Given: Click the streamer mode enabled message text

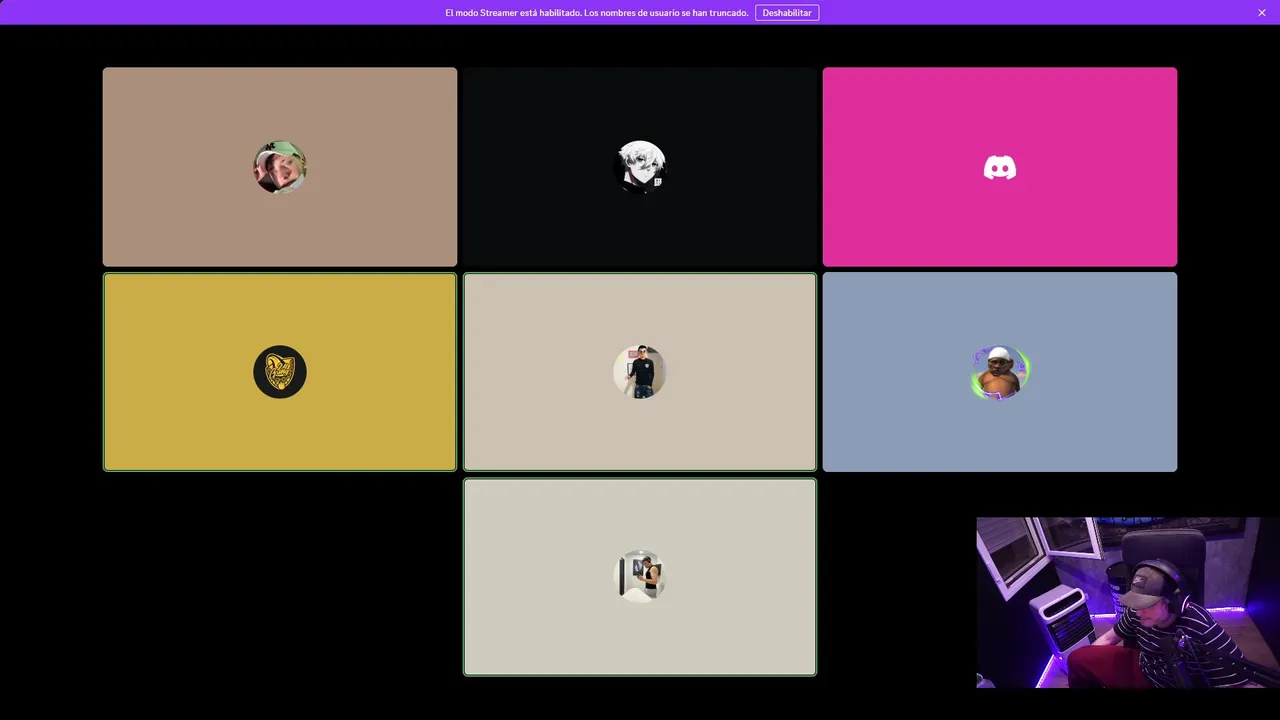Looking at the screenshot, I should point(597,13).
